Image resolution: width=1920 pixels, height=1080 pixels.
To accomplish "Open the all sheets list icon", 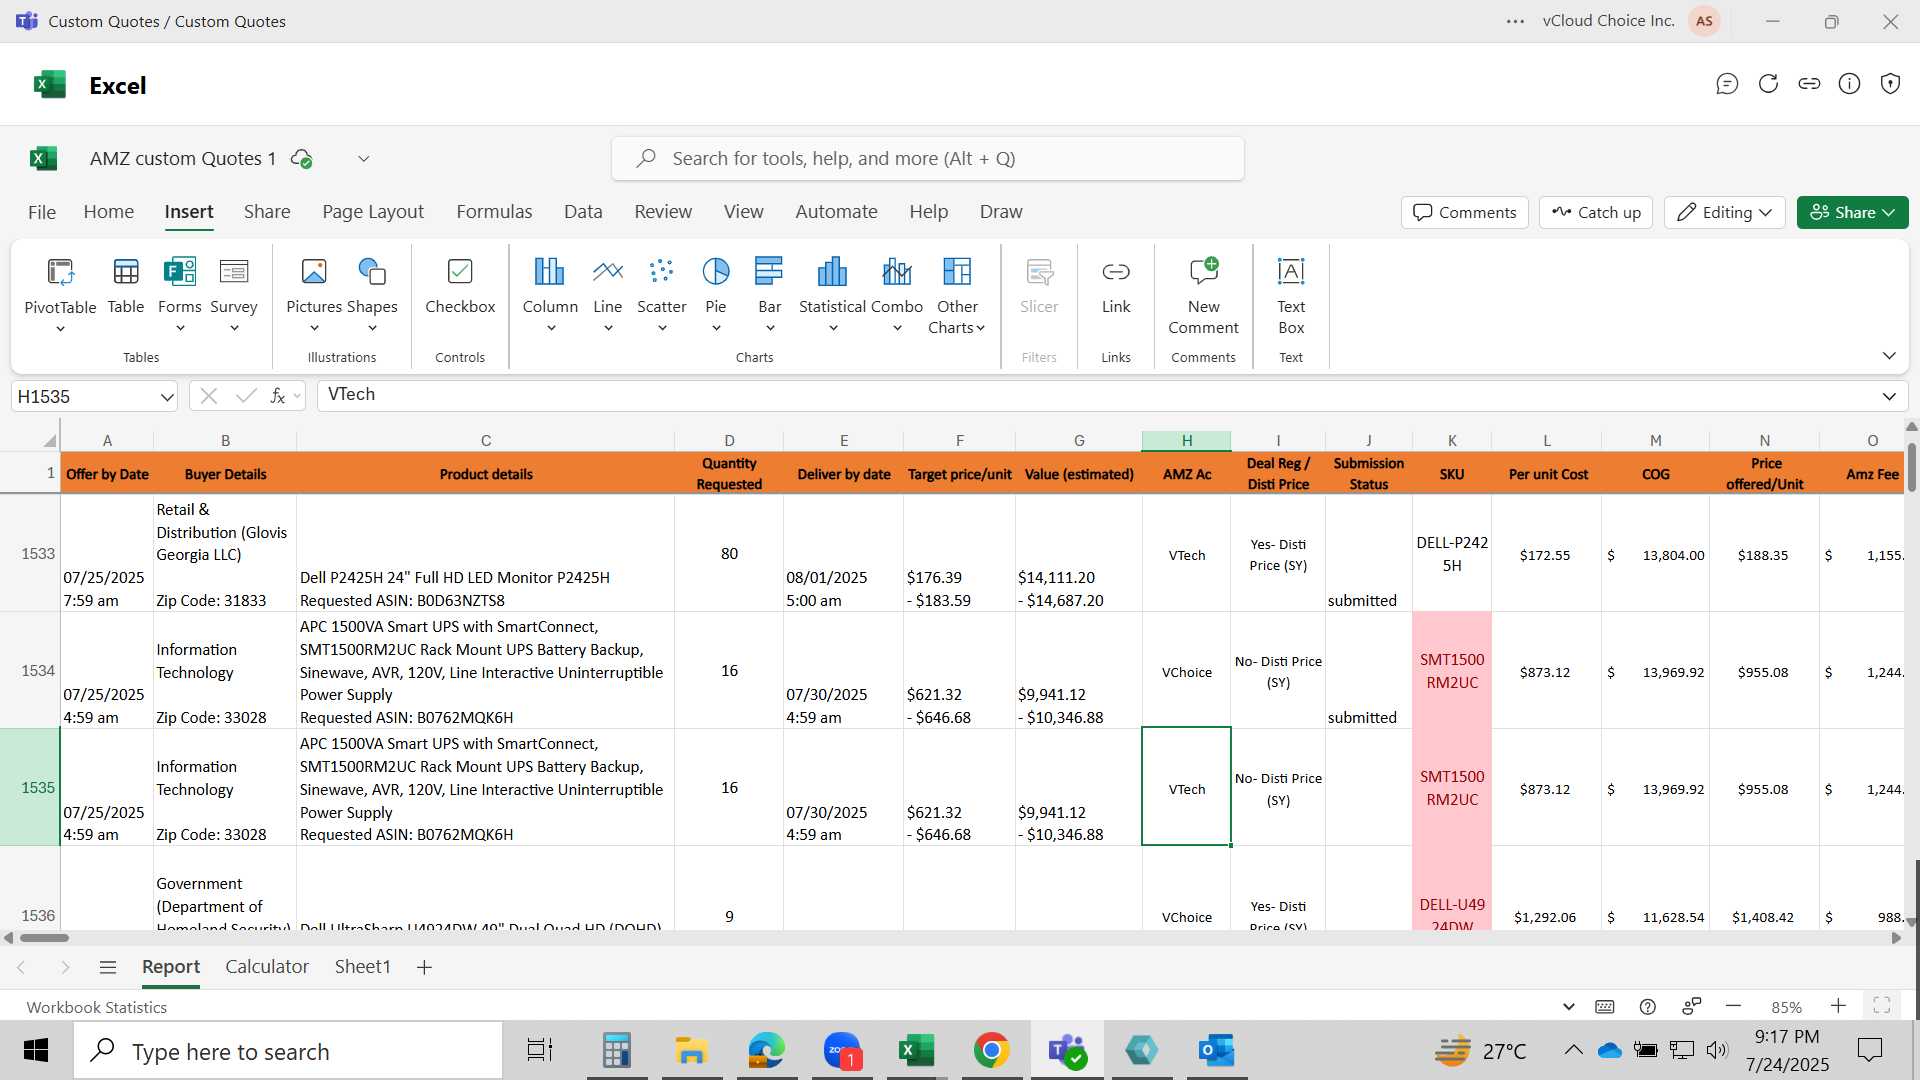I will [x=108, y=967].
